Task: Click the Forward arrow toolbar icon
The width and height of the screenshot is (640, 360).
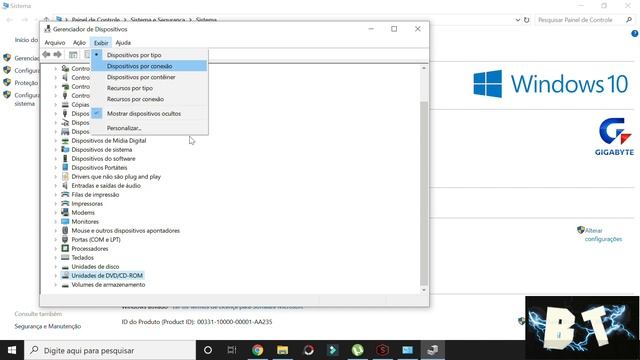Action: [x=58, y=55]
